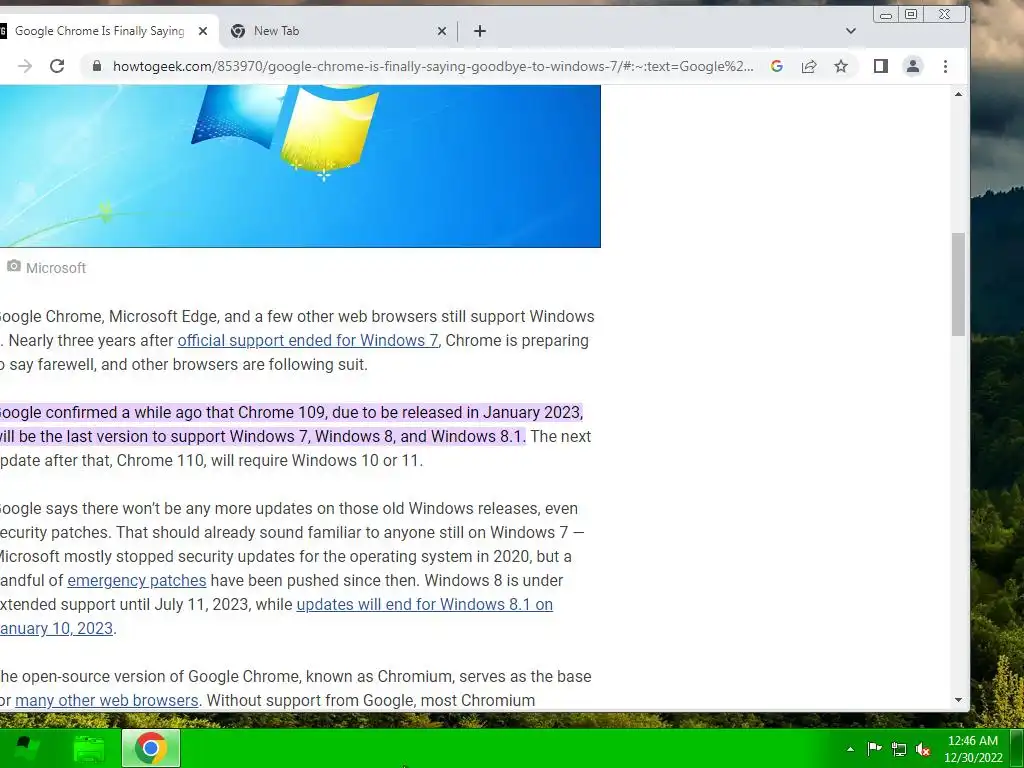Image resolution: width=1024 pixels, height=768 pixels.
Task: Go forward with the arrow button
Action: (x=25, y=66)
